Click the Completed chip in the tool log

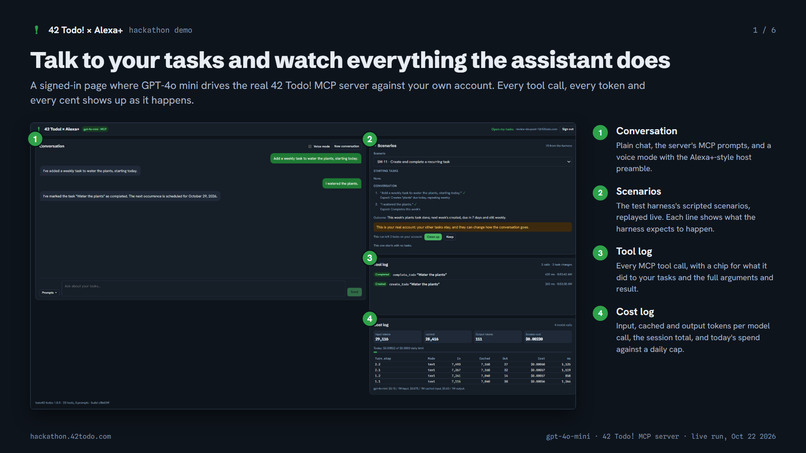pyautogui.click(x=382, y=275)
